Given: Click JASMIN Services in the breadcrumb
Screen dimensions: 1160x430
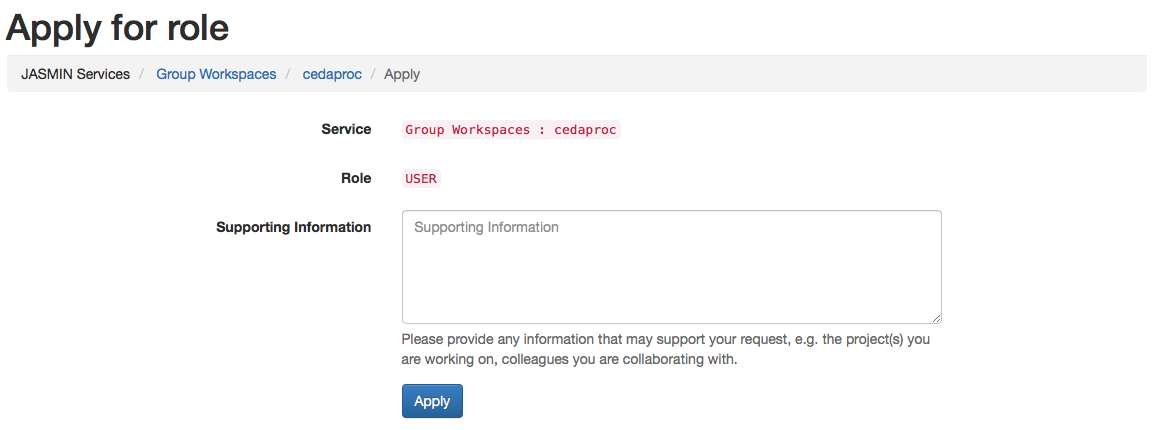Looking at the screenshot, I should 76,74.
